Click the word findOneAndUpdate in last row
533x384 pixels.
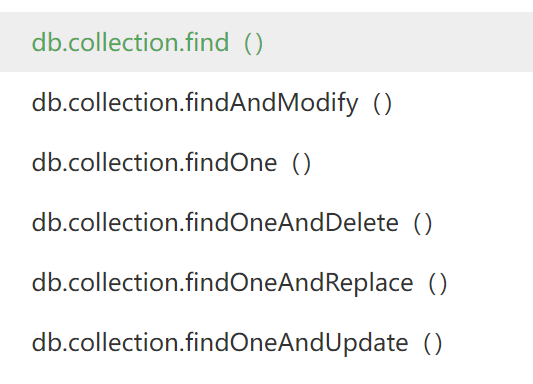coord(297,344)
